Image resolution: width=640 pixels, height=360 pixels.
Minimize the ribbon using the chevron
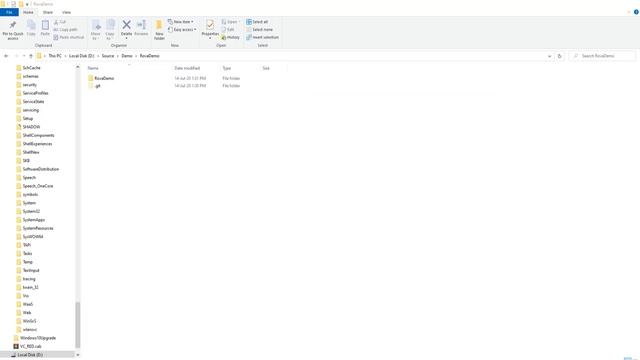coord(629,12)
